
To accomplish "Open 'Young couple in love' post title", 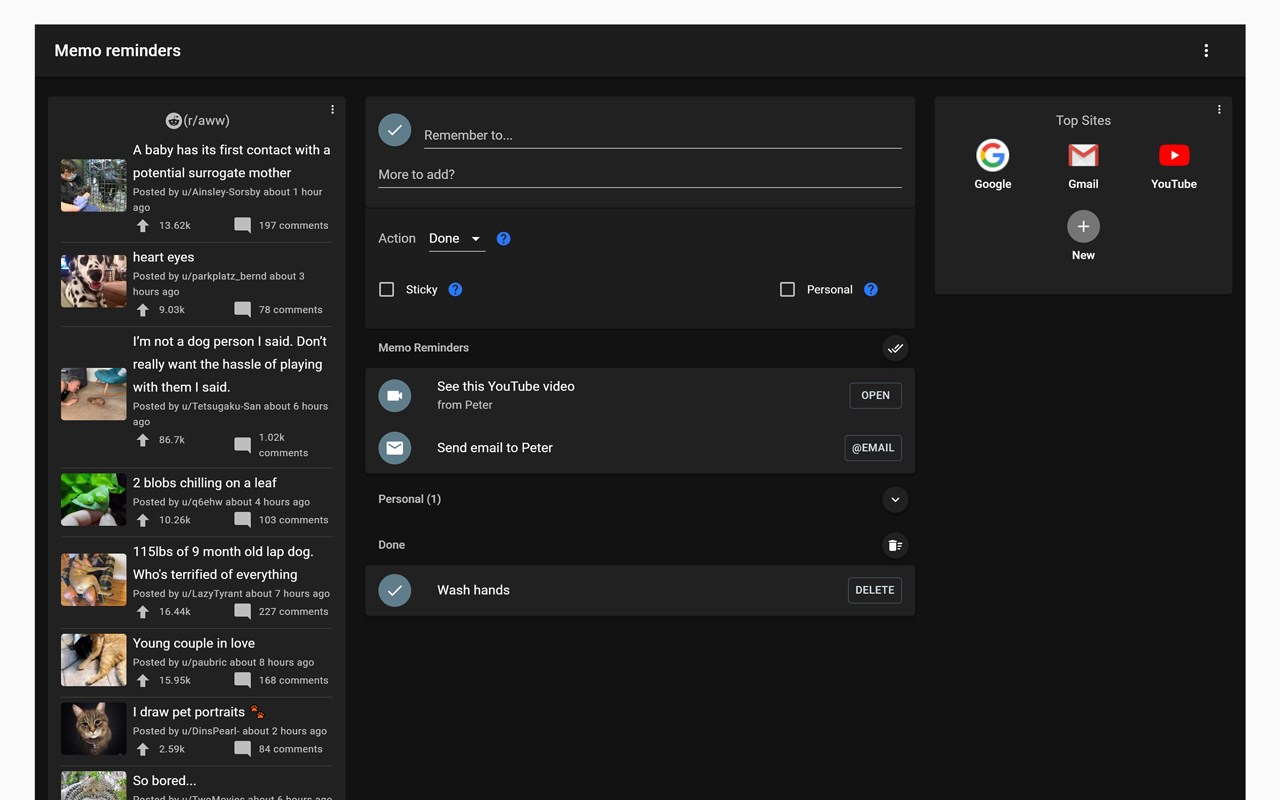I will [194, 643].
